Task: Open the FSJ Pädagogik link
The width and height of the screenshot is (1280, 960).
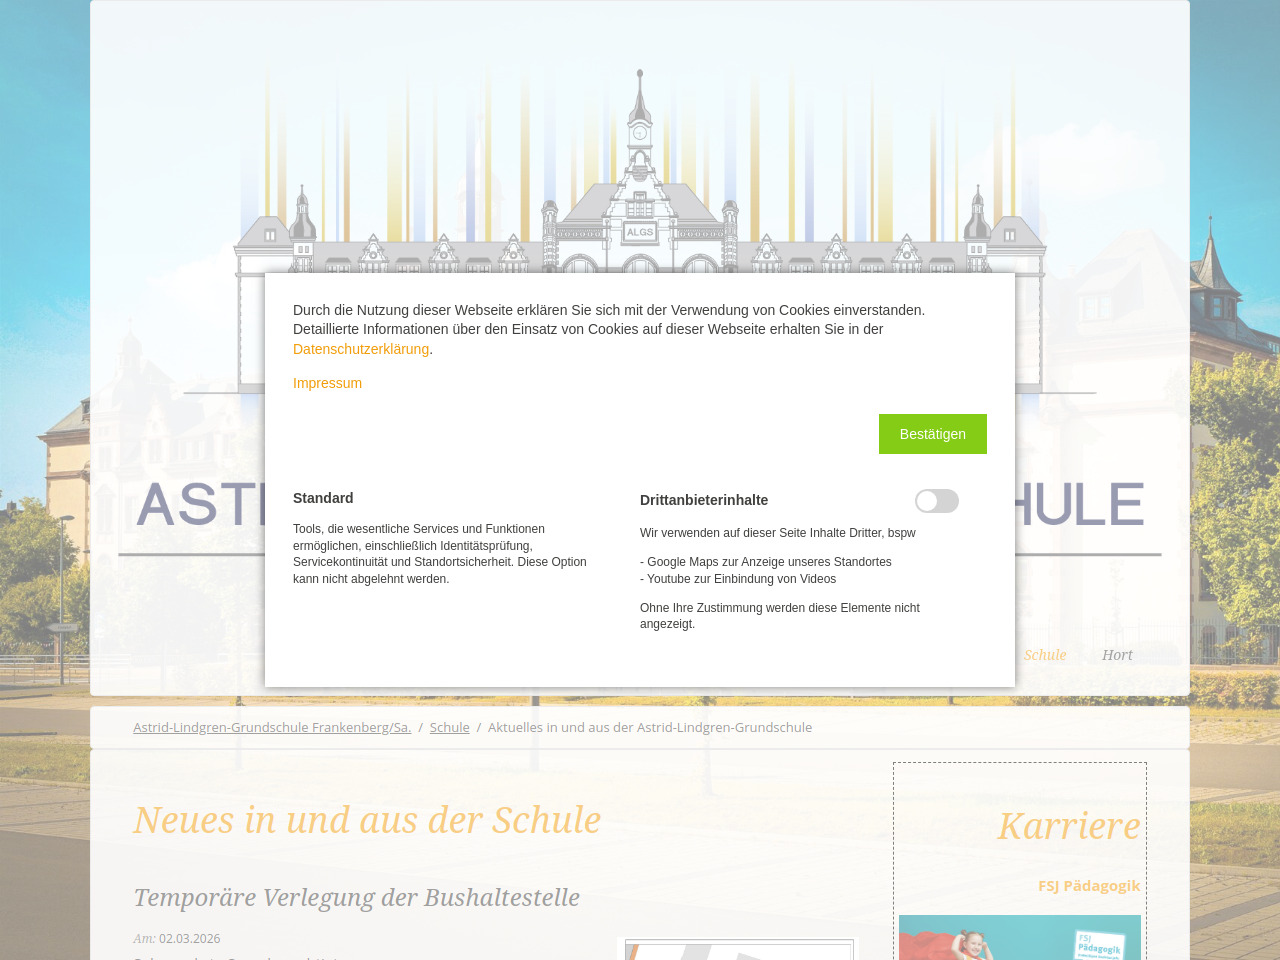Action: (1088, 885)
